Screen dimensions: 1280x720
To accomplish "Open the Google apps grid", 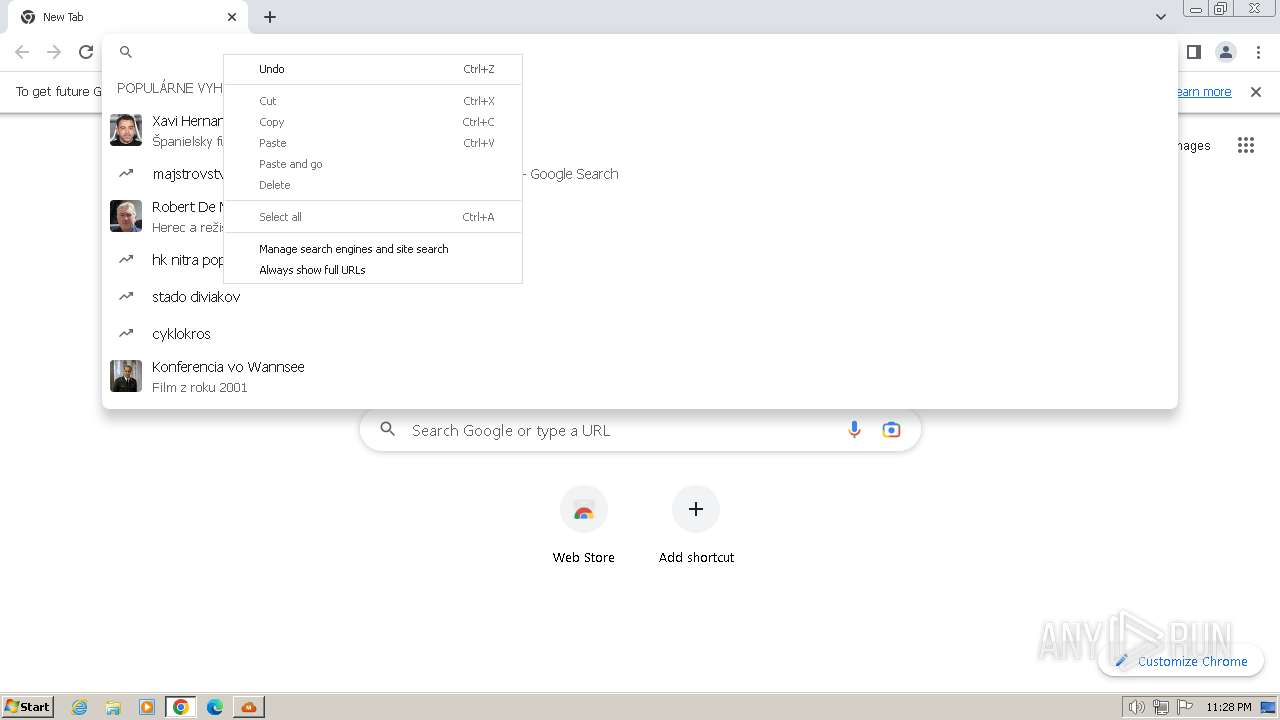I will tap(1245, 146).
